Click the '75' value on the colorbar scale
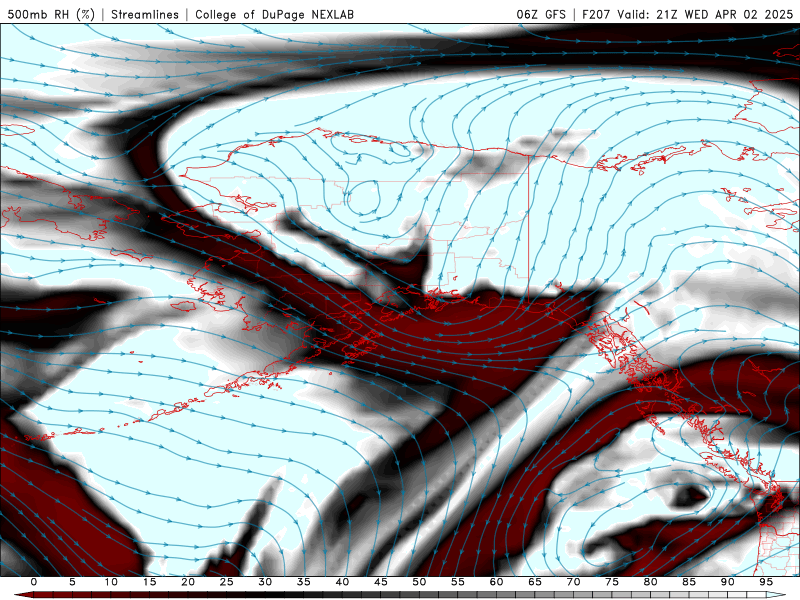Image resolution: width=800 pixels, height=600 pixels. click(612, 582)
